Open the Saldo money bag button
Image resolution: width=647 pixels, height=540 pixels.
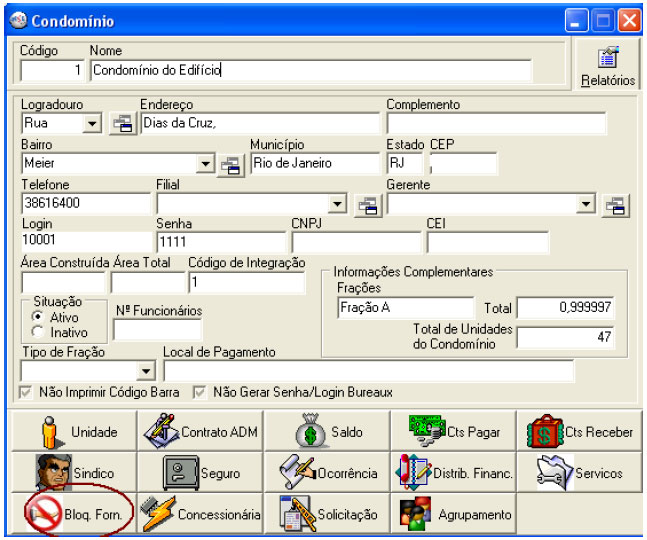tap(327, 431)
